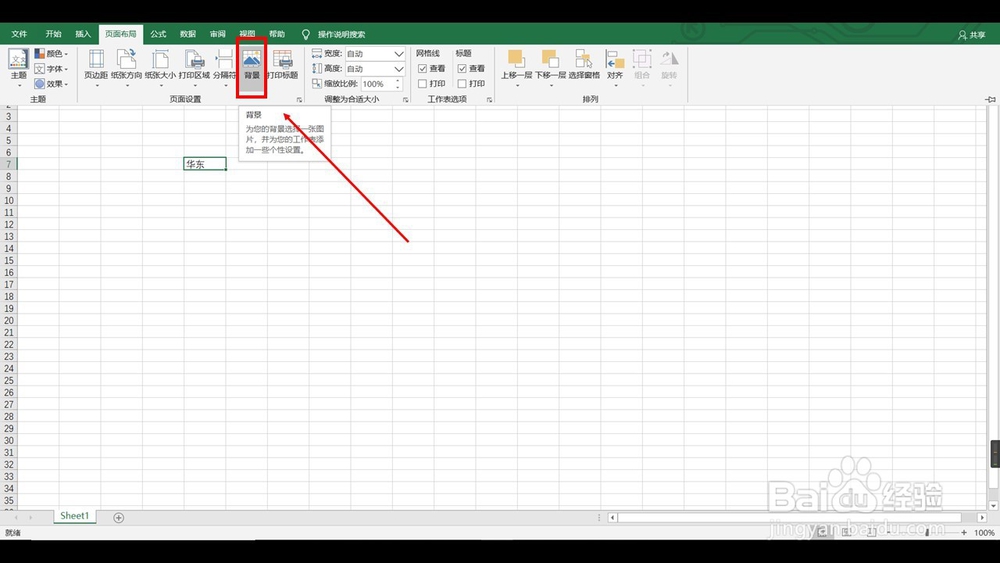Switch to the 审阅 review tab
Screen dimensions: 1000x563
[217, 34]
